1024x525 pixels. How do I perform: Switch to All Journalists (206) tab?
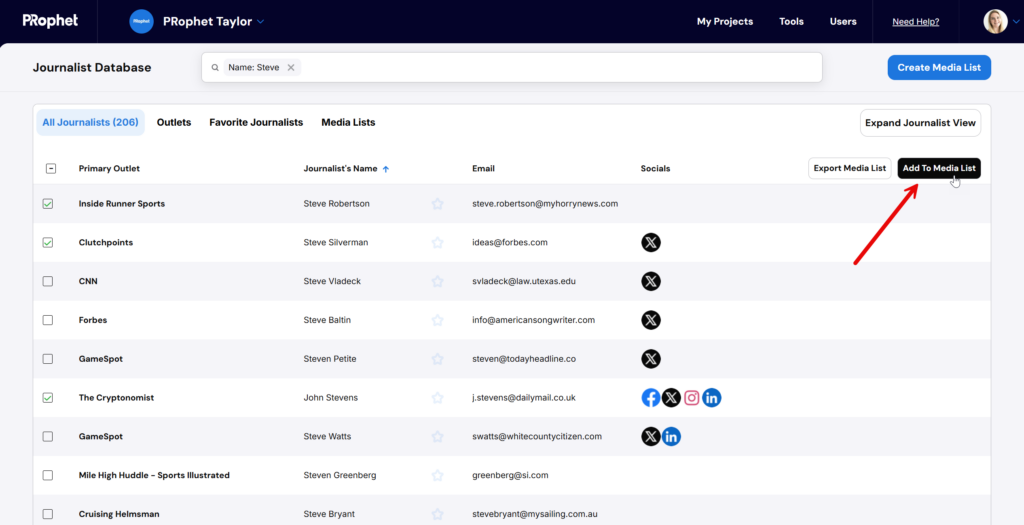click(90, 122)
